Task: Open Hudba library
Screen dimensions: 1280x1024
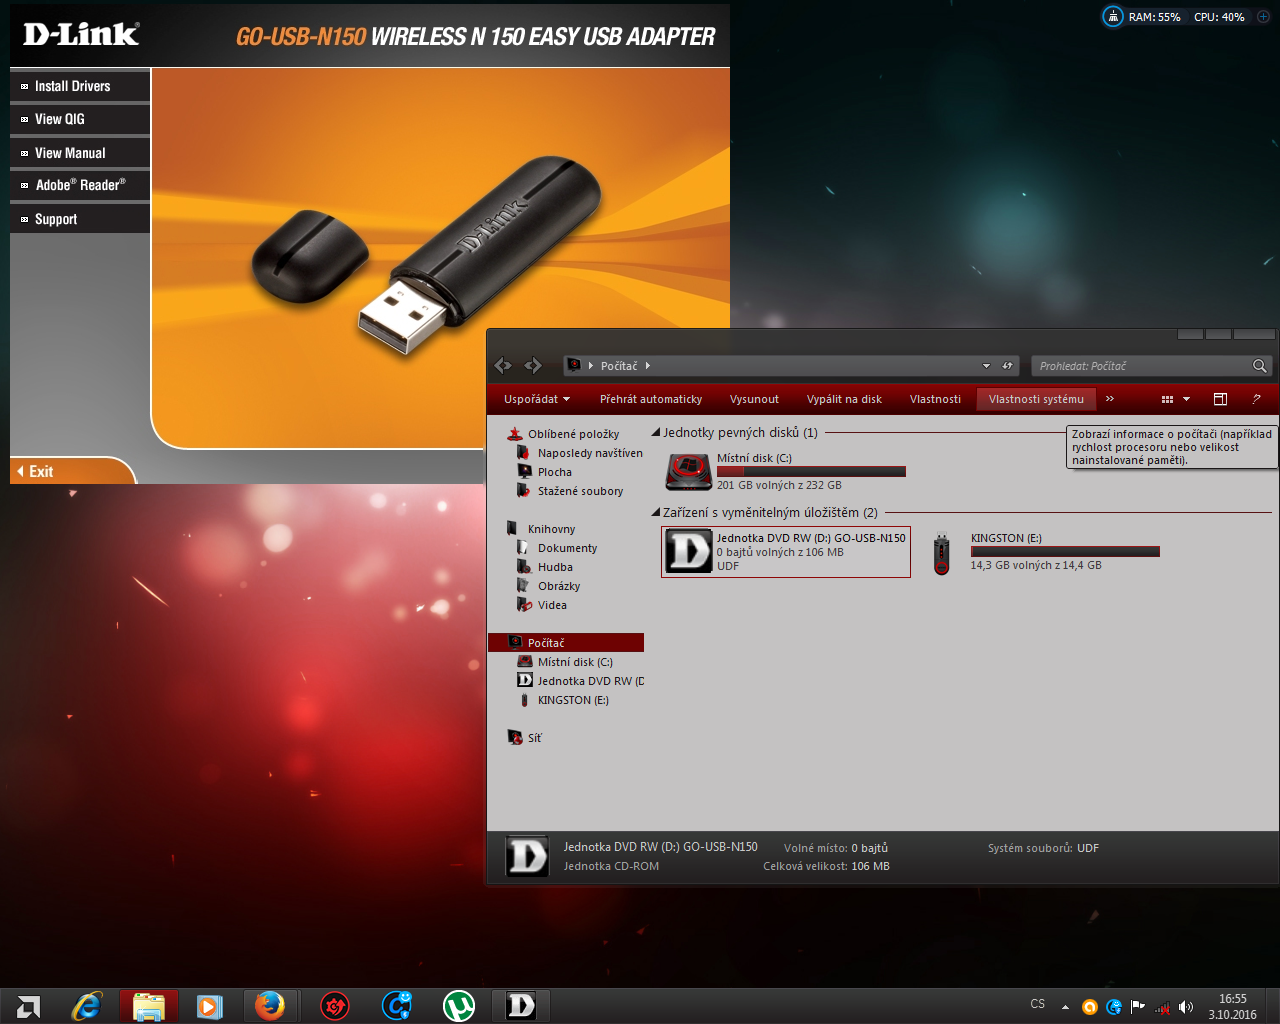Action: tap(555, 567)
